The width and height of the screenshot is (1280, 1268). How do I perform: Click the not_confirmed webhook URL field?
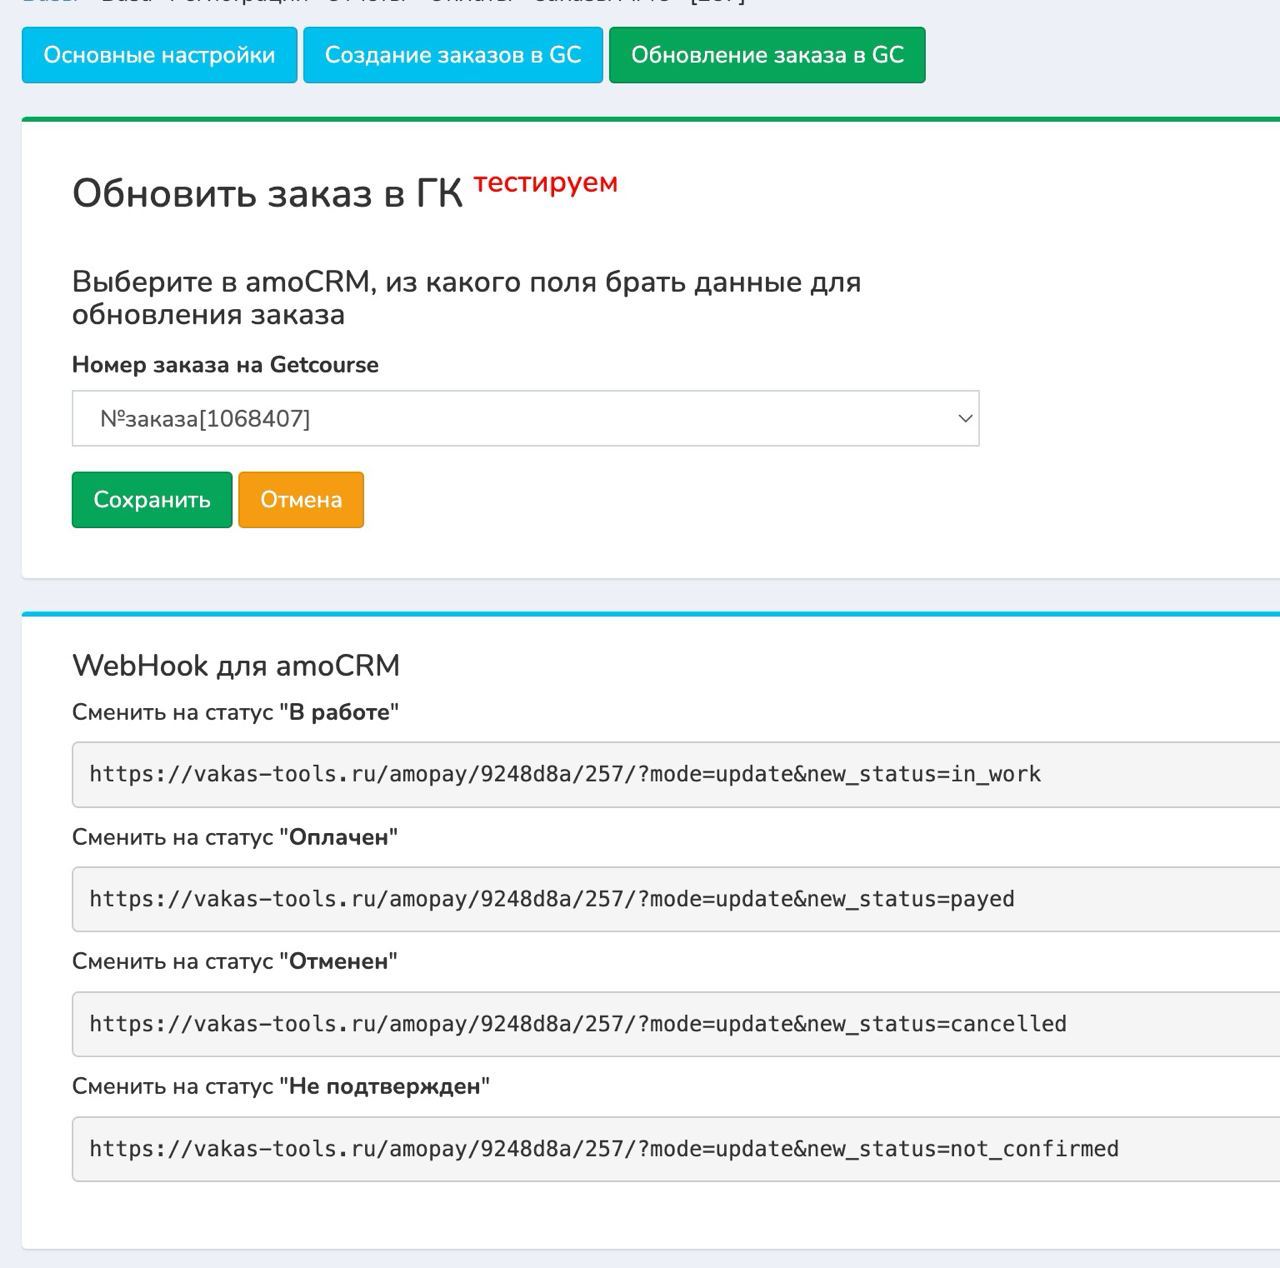(675, 1149)
